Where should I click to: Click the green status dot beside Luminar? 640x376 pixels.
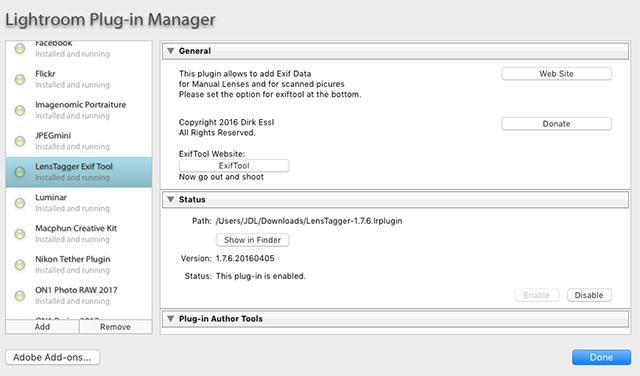20,203
